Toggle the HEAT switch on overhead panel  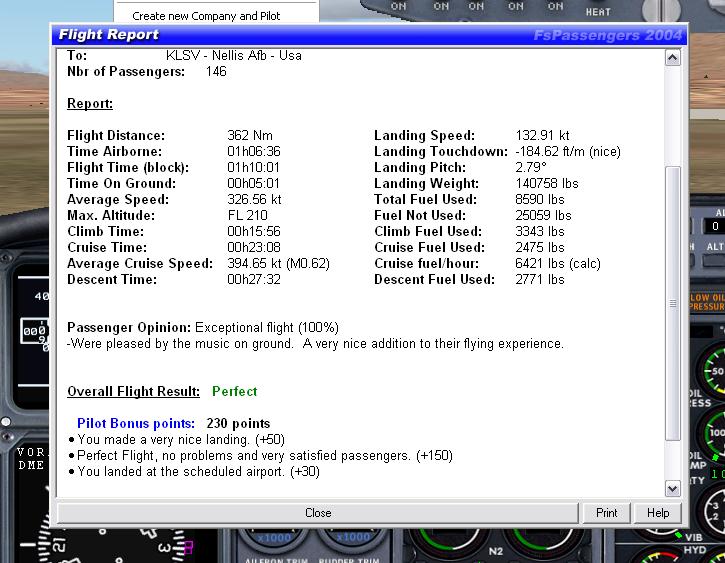pos(598,10)
